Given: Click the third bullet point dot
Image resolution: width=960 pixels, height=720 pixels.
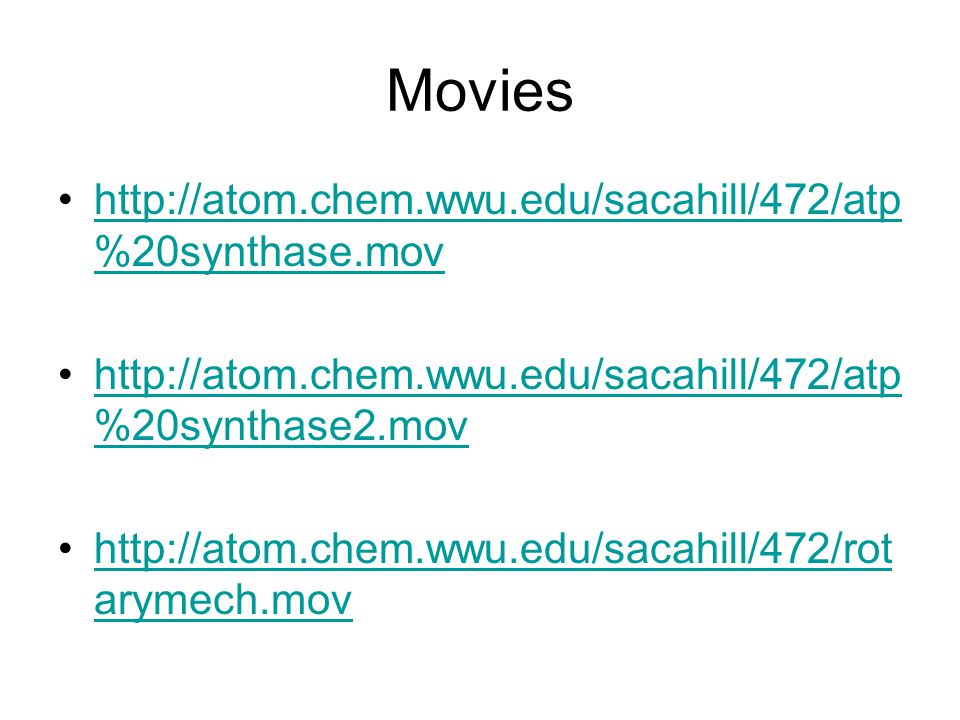Looking at the screenshot, I should [x=66, y=548].
